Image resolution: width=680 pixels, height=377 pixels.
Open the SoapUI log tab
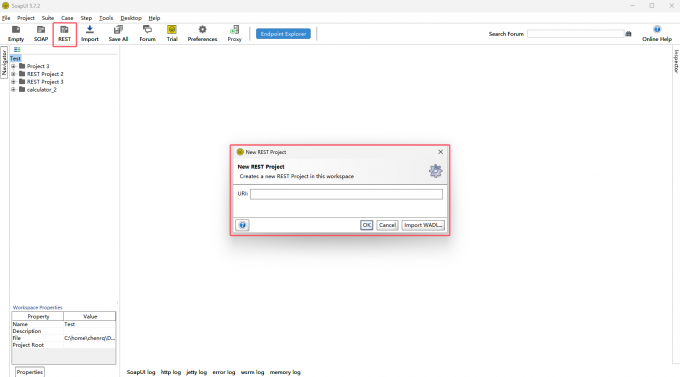click(141, 372)
